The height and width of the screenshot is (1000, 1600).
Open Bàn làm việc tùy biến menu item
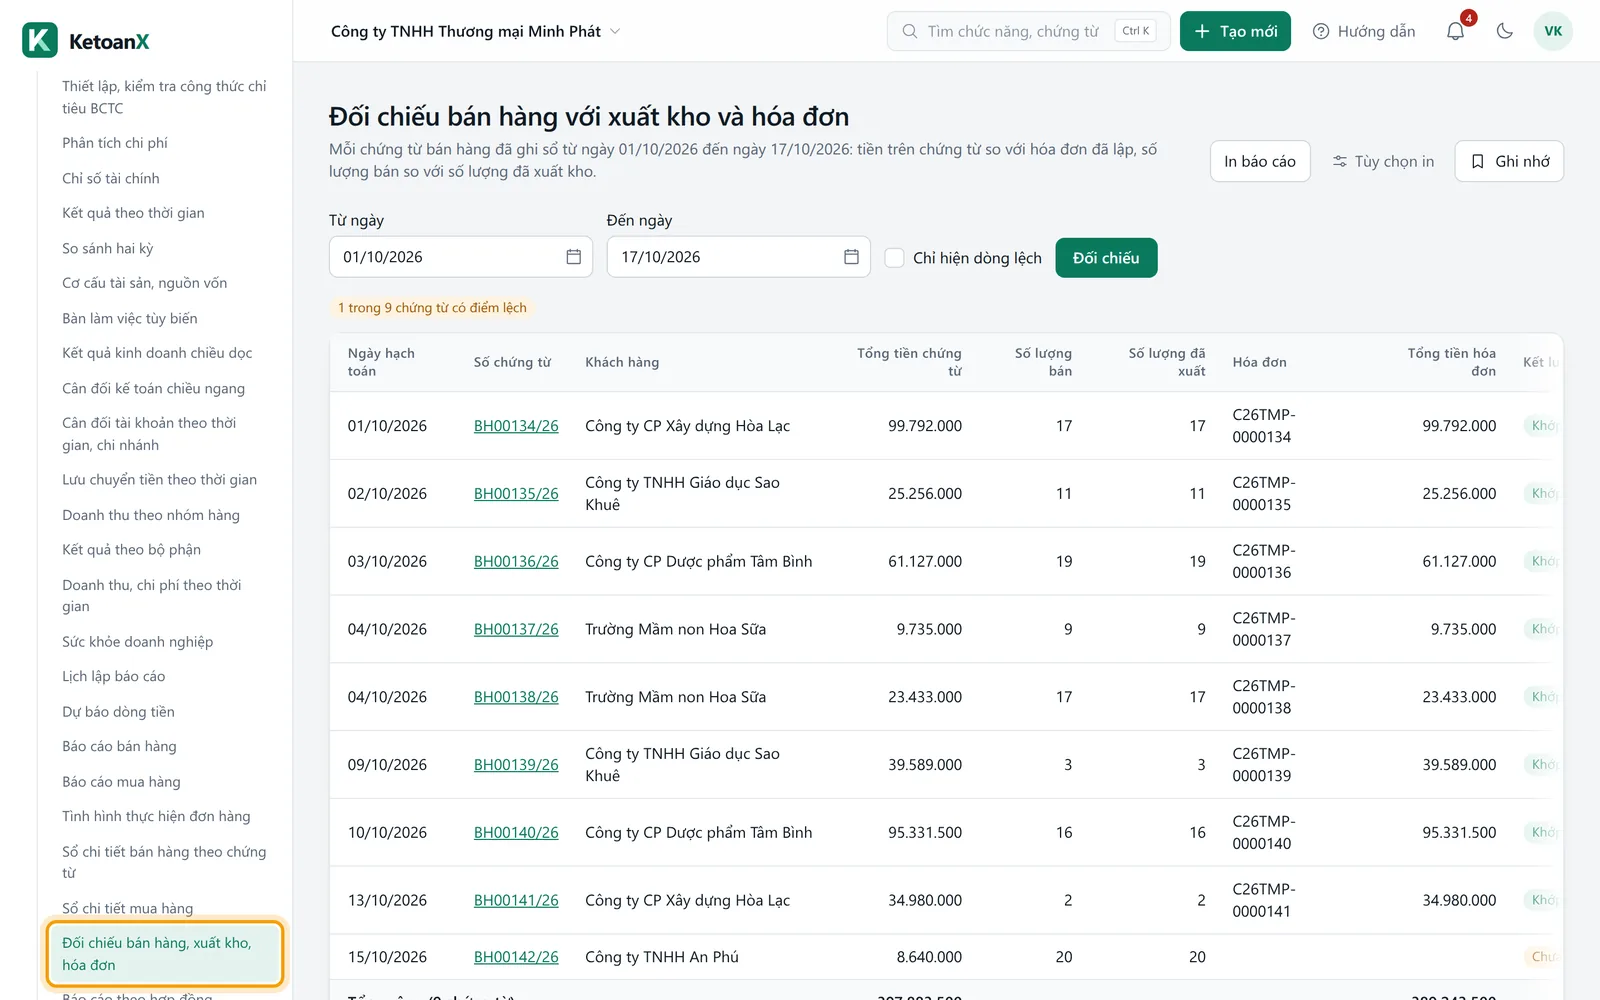point(129,318)
